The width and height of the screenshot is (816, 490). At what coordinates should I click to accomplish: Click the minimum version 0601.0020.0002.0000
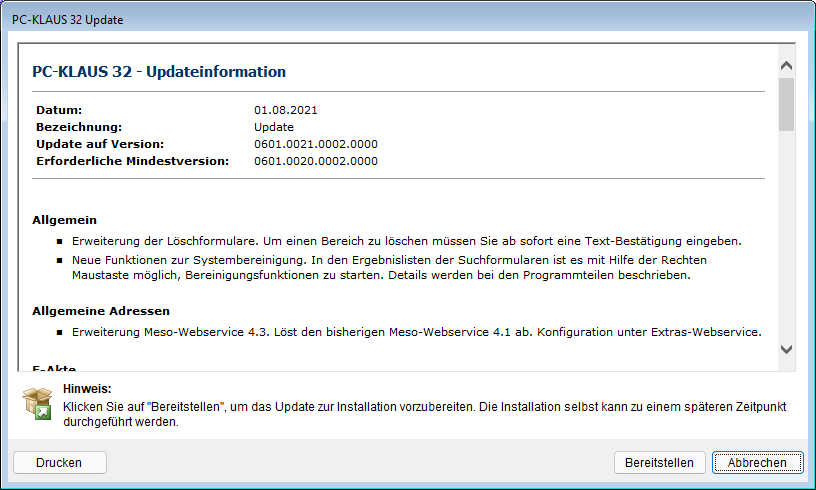[x=316, y=161]
